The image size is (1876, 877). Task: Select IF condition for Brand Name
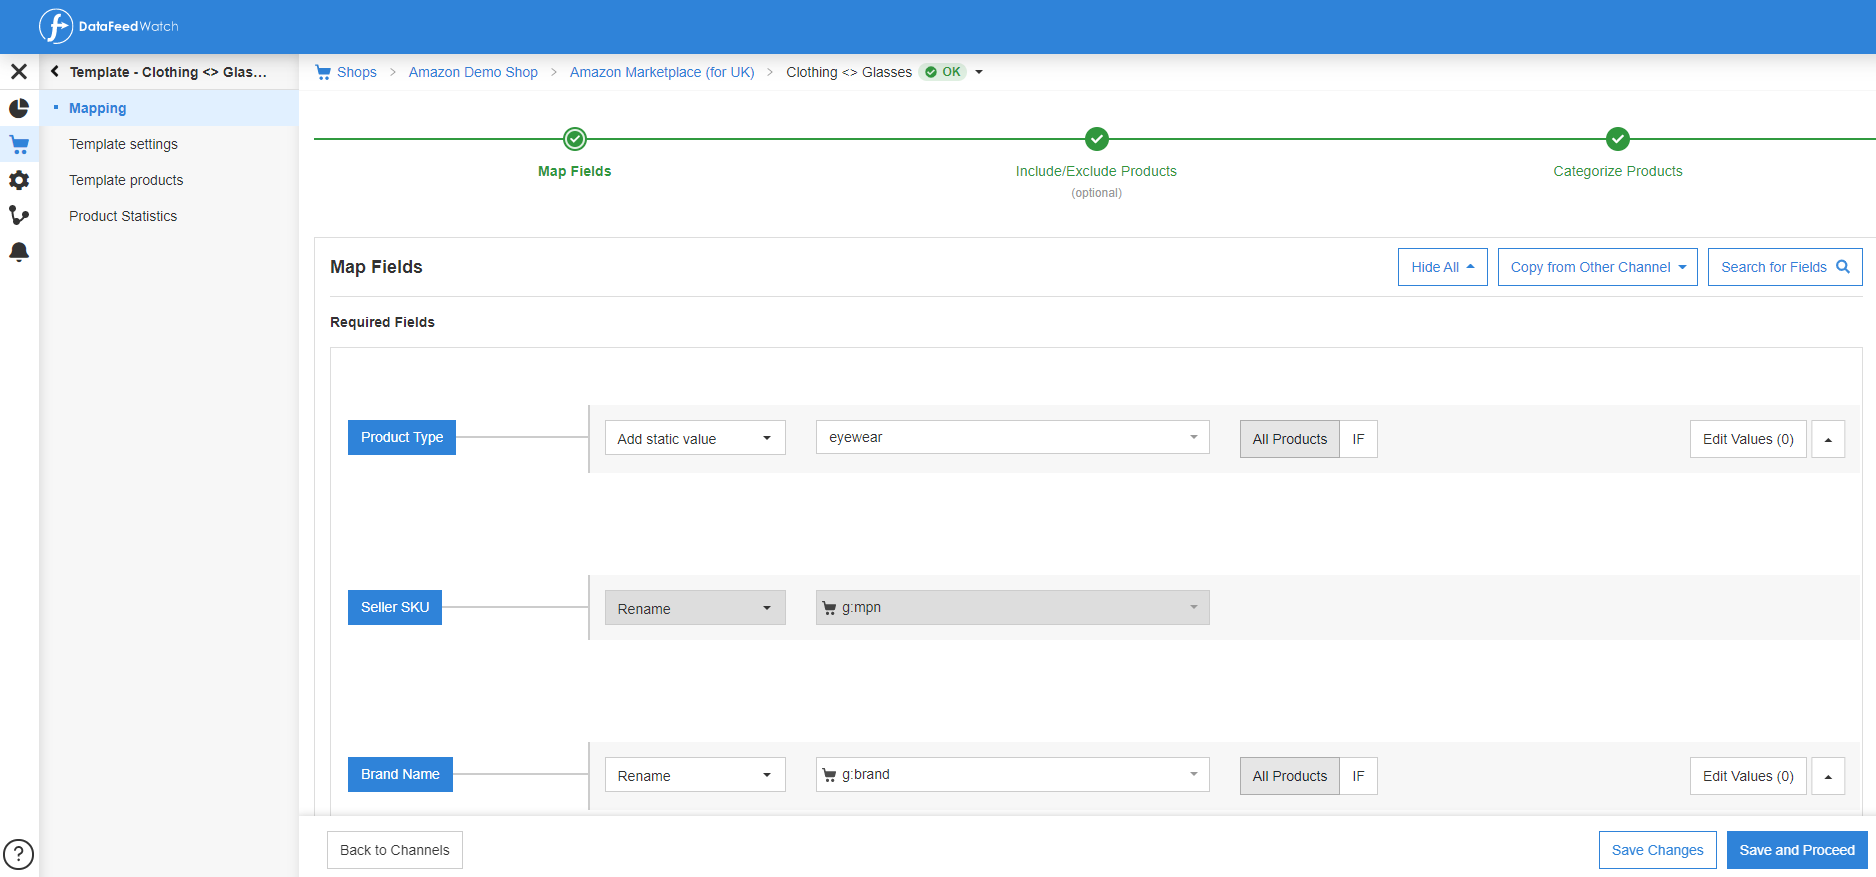click(x=1358, y=776)
